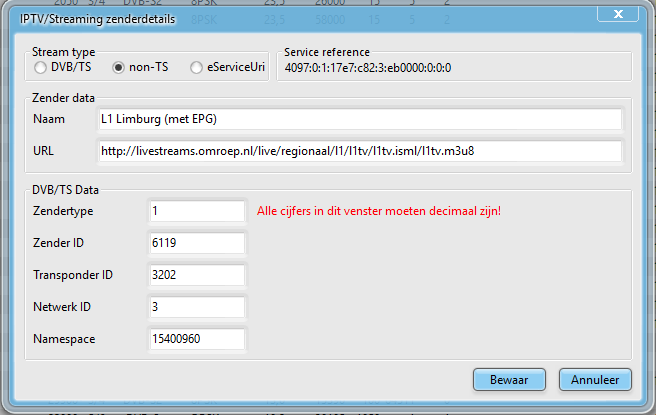Click the 'Zendertype' label
This screenshot has height=415, width=656.
click(x=63, y=211)
